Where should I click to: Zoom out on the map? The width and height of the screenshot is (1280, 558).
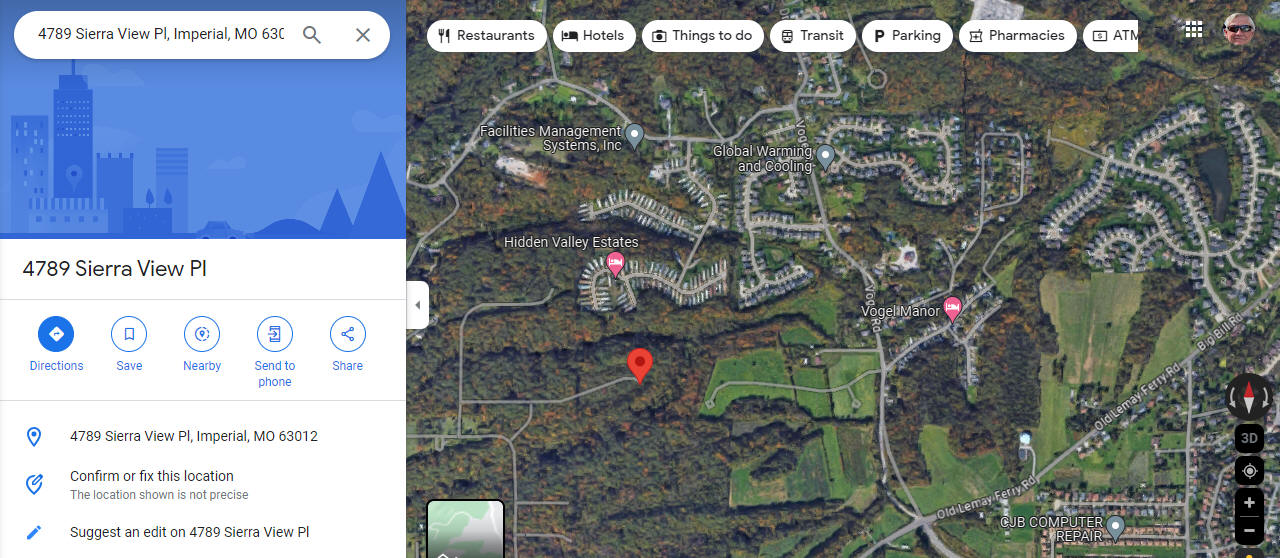[1249, 530]
